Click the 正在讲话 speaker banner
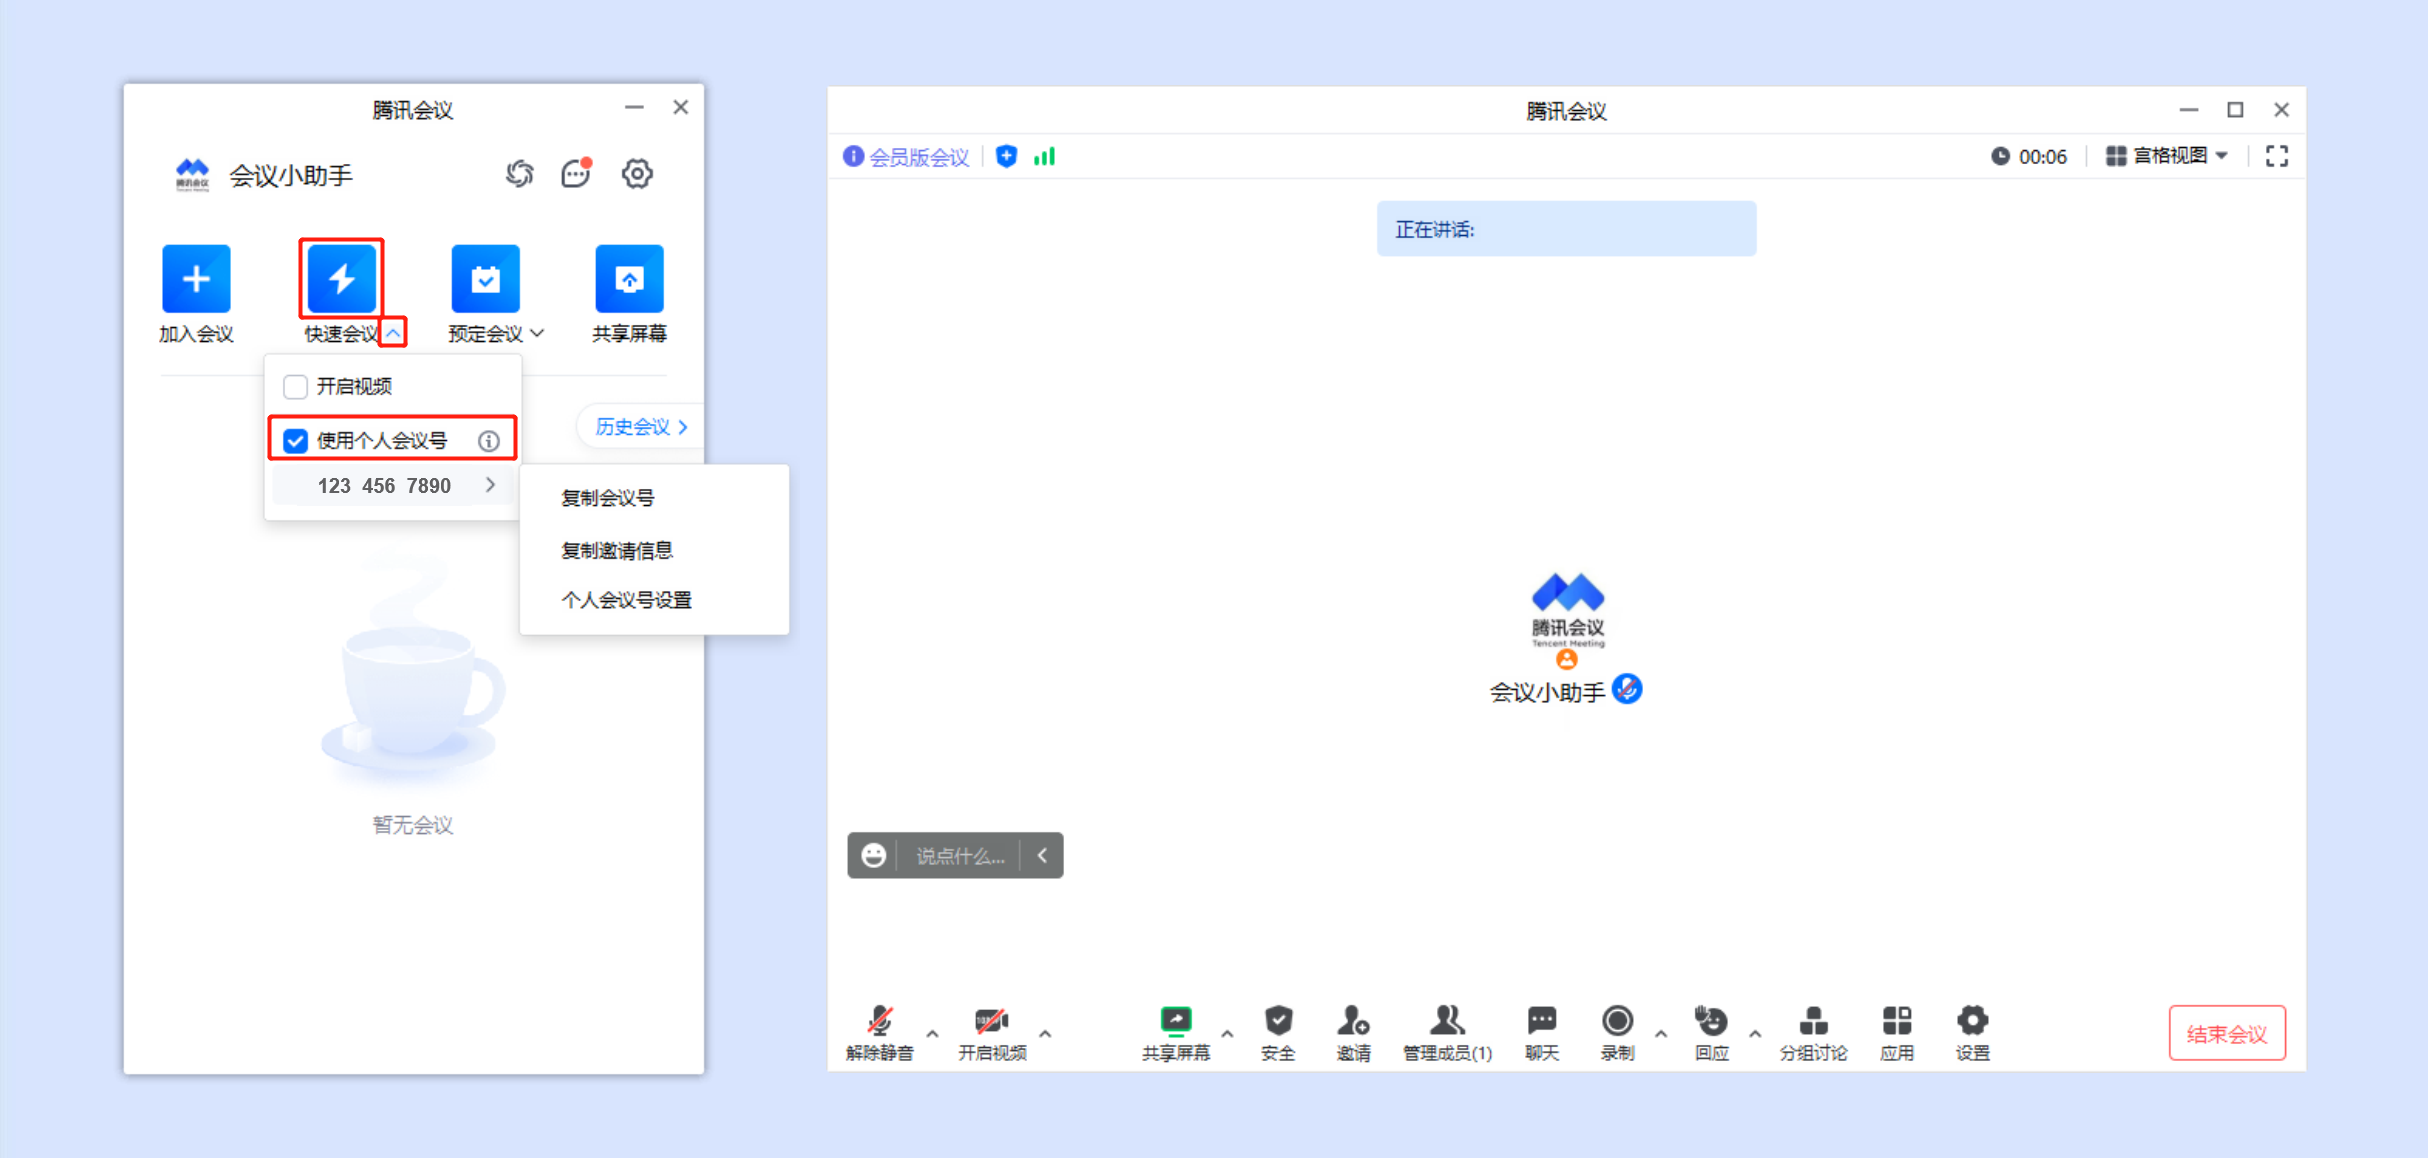The height and width of the screenshot is (1158, 2428). pyautogui.click(x=1566, y=229)
